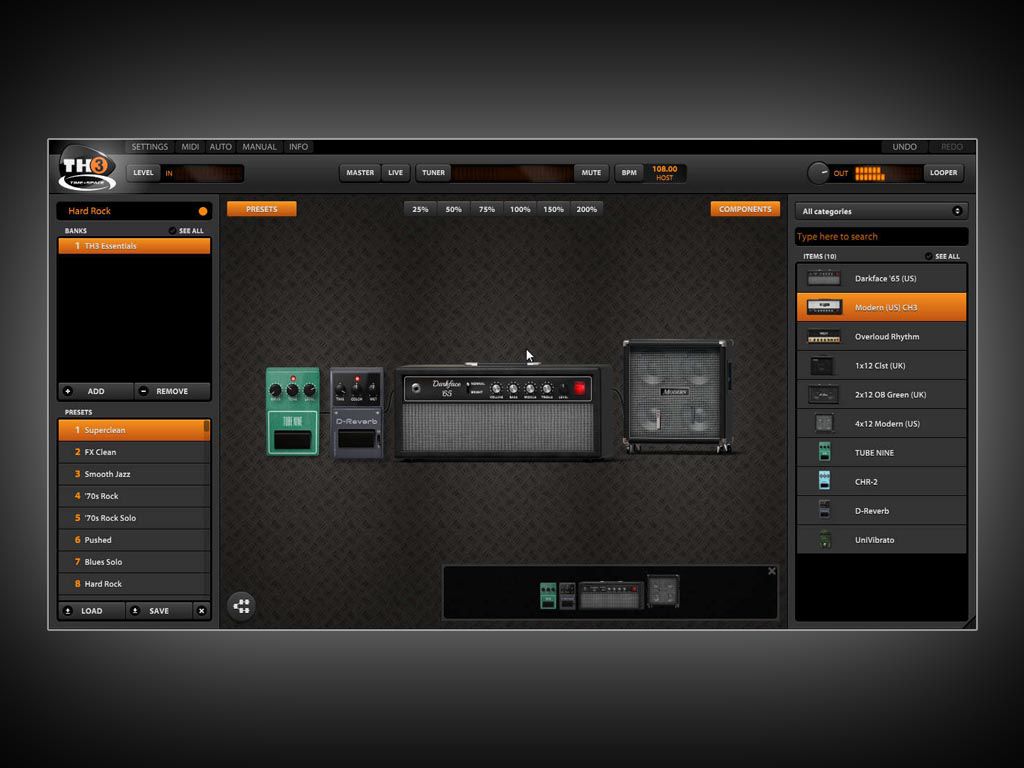Click the Overloud Rhythm amp icon

[x=824, y=336]
